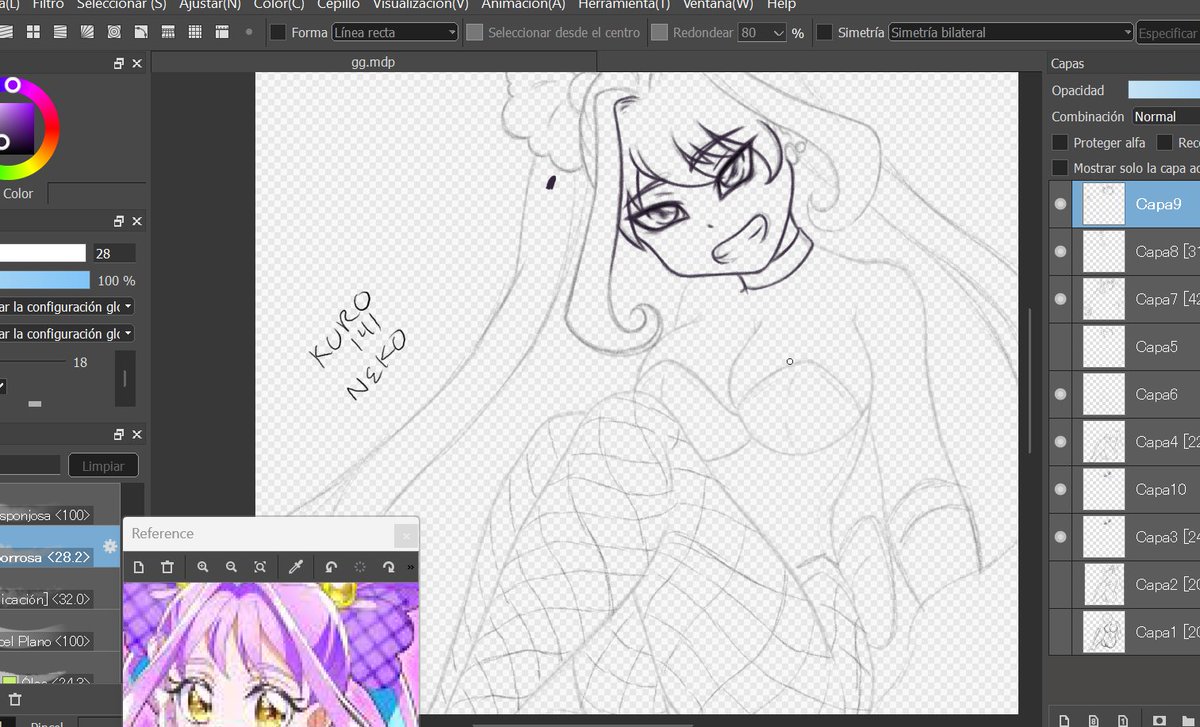1200x727 pixels.
Task: Rotate the reference image left
Action: click(x=331, y=567)
